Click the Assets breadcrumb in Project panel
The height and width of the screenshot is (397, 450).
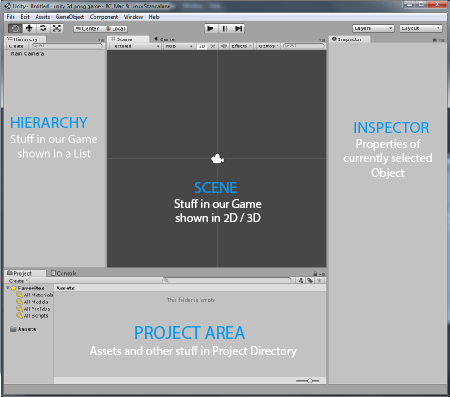[x=65, y=288]
